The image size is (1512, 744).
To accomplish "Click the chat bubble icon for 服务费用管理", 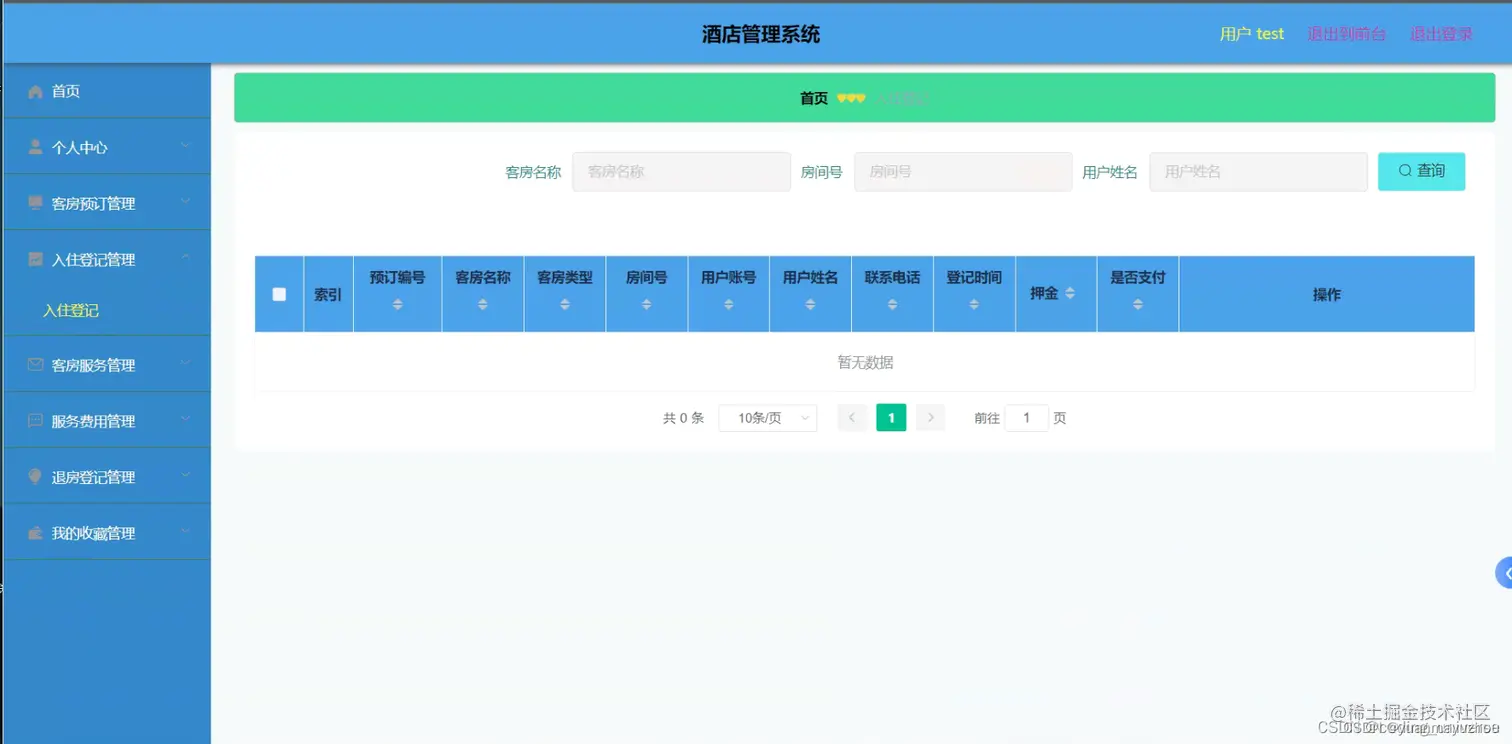I will point(36,421).
